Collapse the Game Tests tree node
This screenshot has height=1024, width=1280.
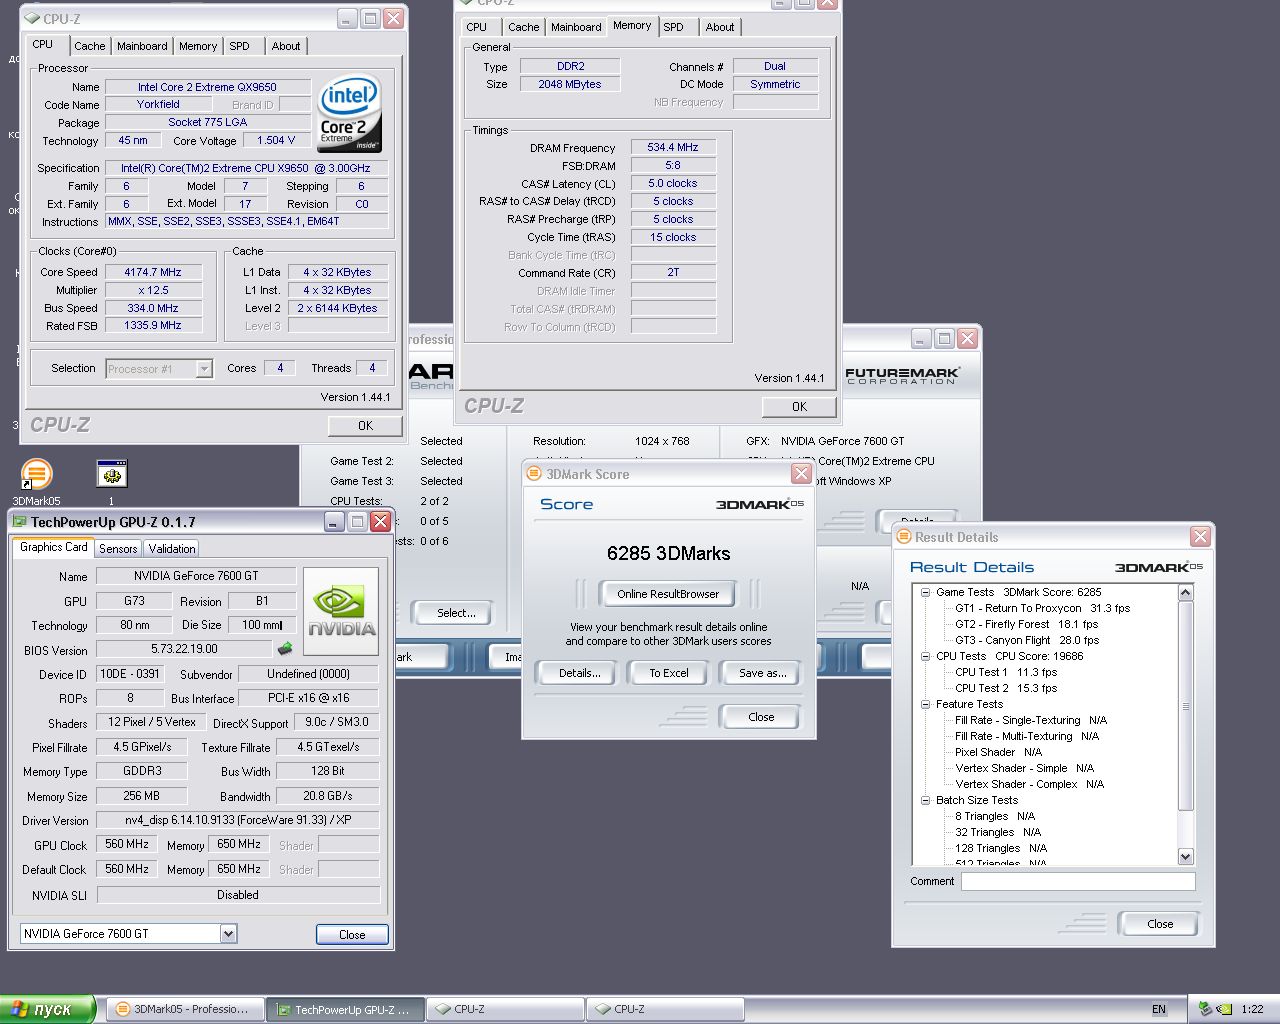click(926, 592)
